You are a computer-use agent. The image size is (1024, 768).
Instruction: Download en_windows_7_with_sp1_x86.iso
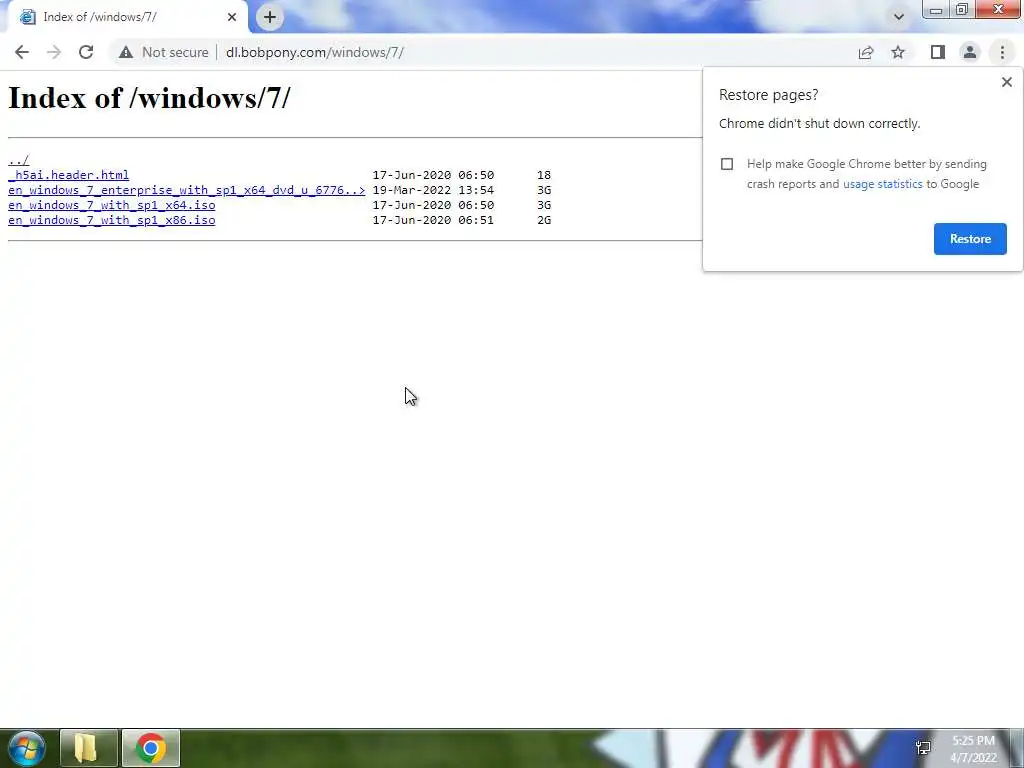pyautogui.click(x=112, y=220)
